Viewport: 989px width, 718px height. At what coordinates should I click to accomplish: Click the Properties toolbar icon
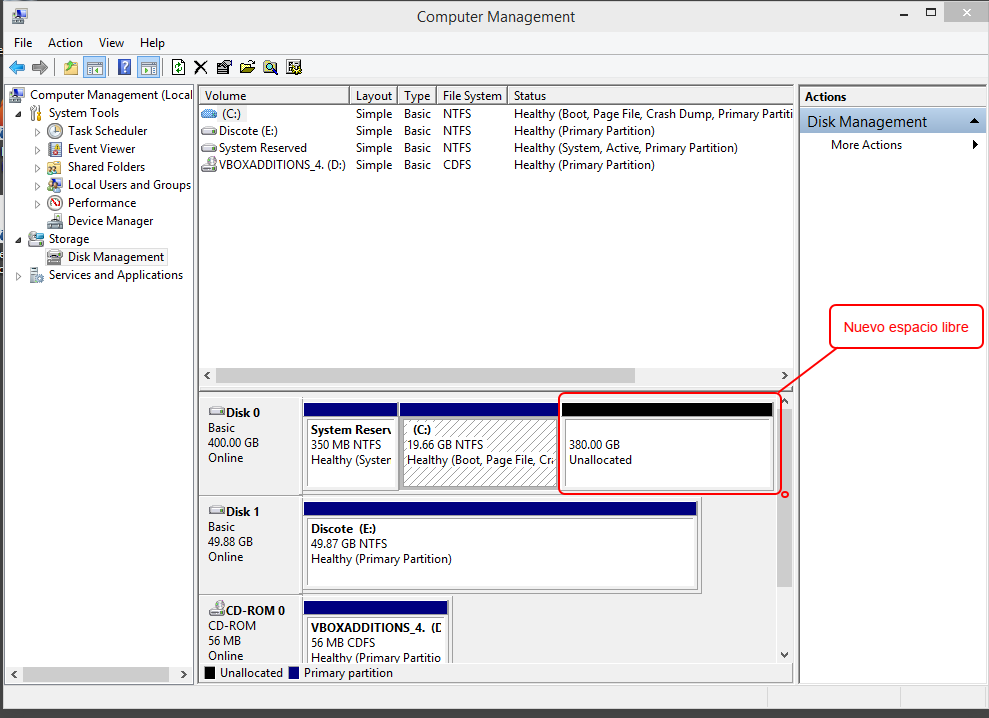224,67
